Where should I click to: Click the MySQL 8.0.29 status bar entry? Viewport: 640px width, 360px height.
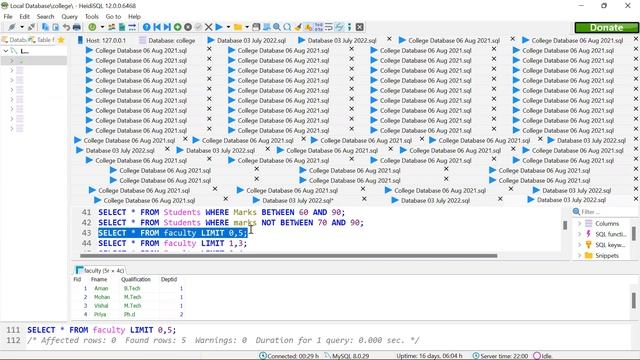click(x=347, y=356)
